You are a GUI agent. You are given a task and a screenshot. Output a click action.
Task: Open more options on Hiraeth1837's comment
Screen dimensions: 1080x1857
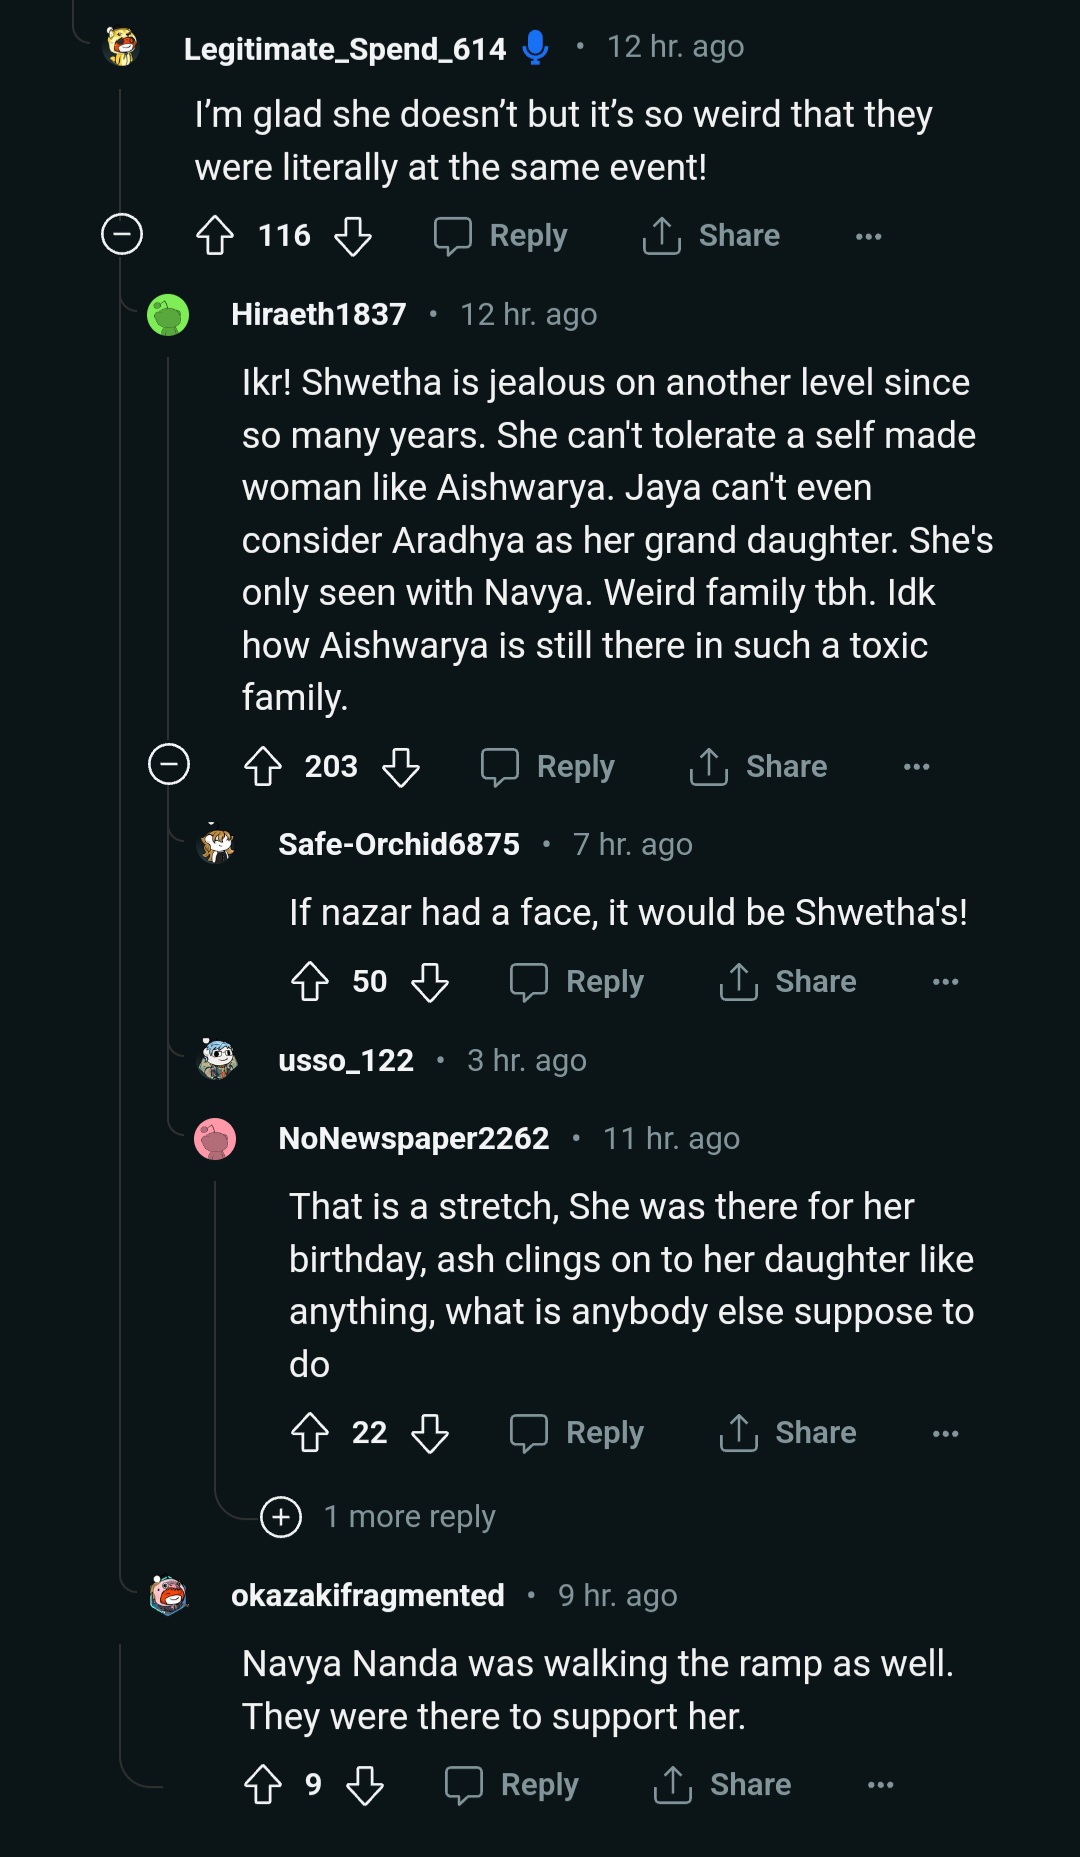point(916,767)
